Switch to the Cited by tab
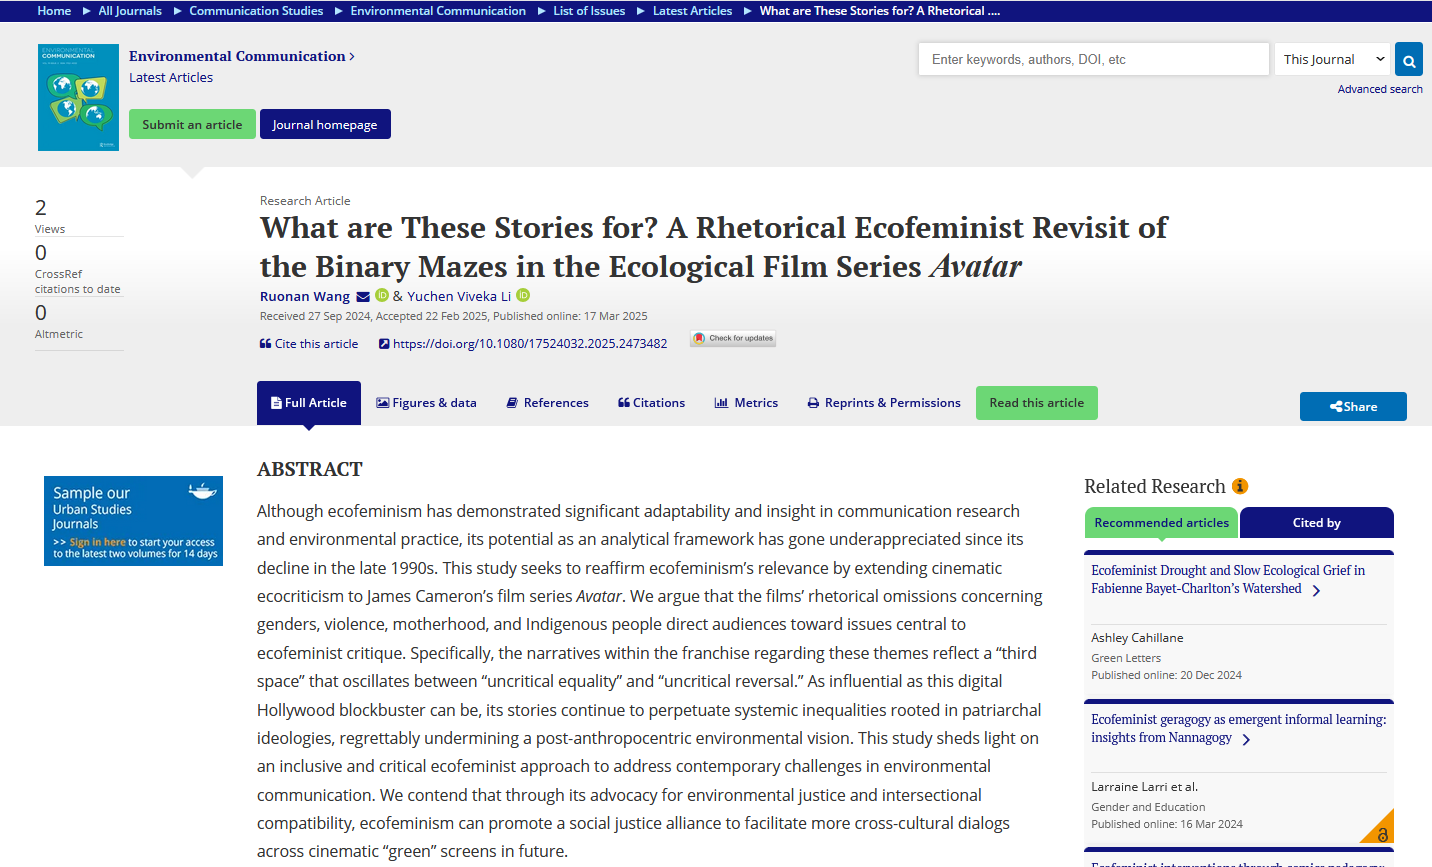1432x867 pixels. 1316,523
